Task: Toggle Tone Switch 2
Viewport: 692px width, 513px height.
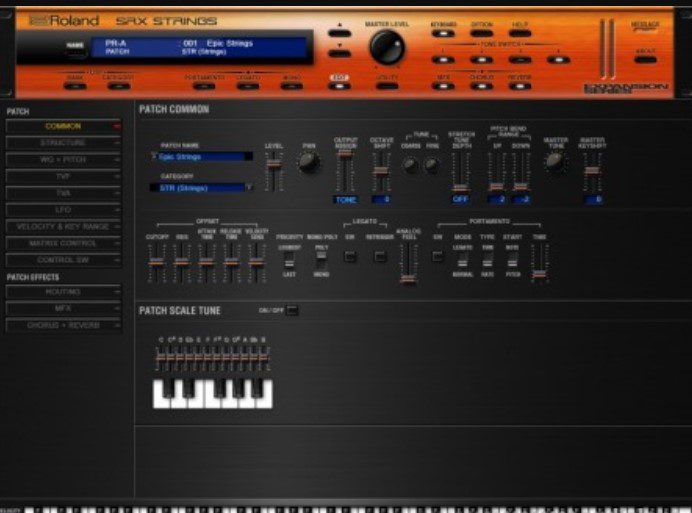Action: 481,60
